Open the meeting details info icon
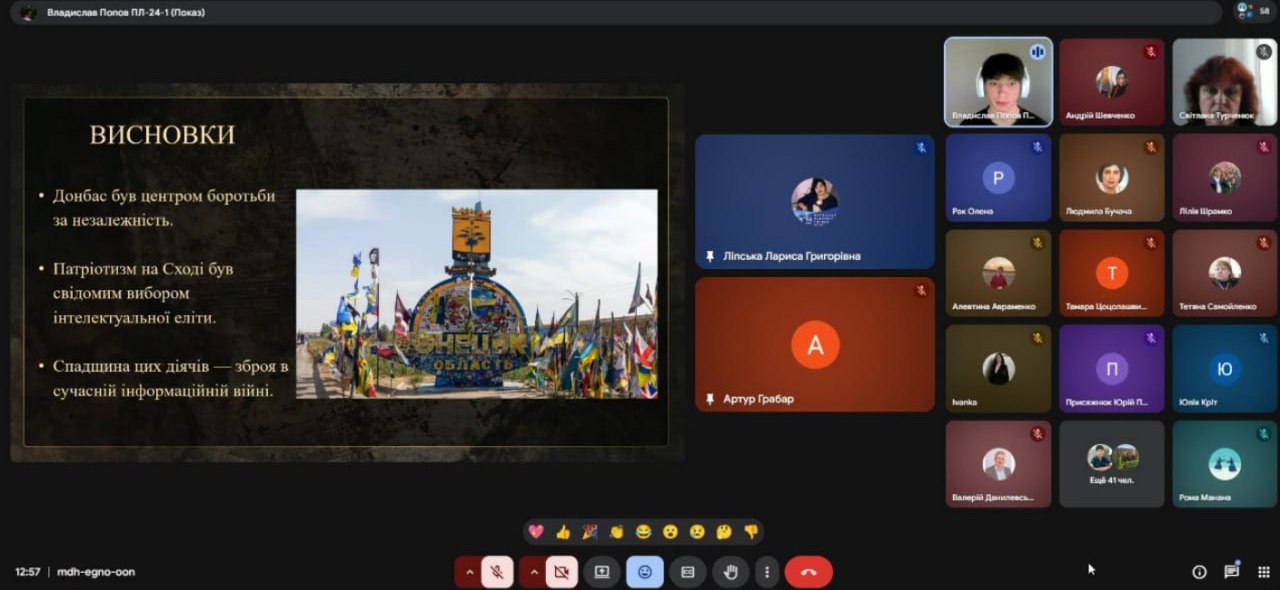The image size is (1280, 590). click(1199, 572)
